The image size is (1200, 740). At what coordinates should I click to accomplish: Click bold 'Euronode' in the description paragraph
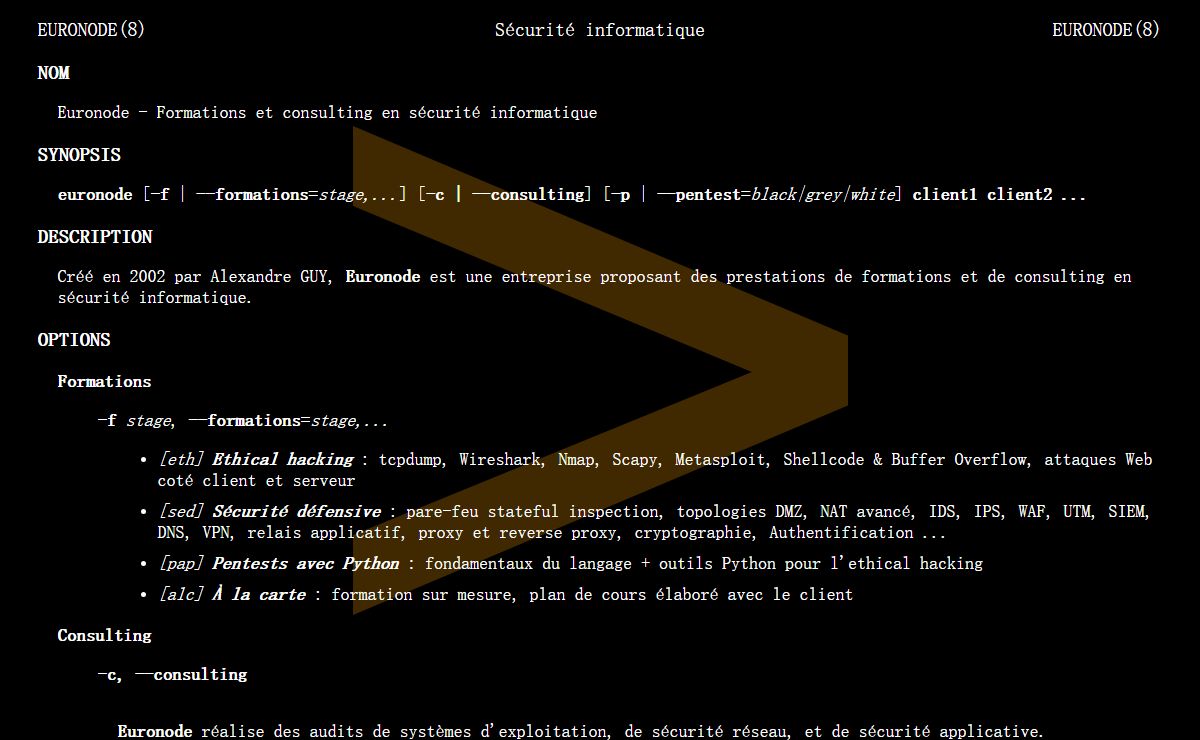tap(383, 277)
